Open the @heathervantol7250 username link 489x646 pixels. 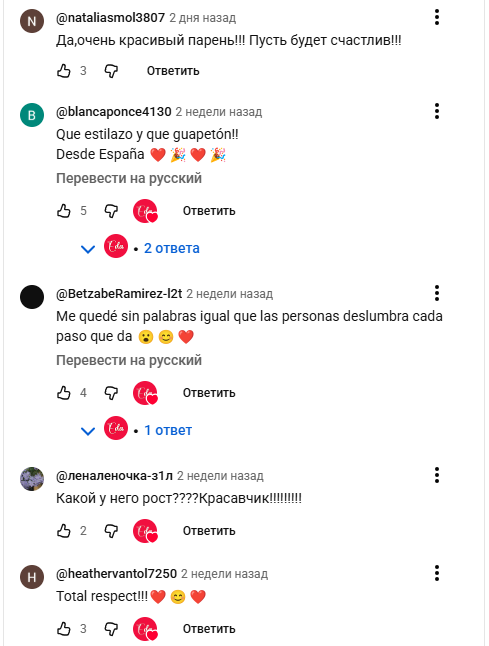[116, 573]
